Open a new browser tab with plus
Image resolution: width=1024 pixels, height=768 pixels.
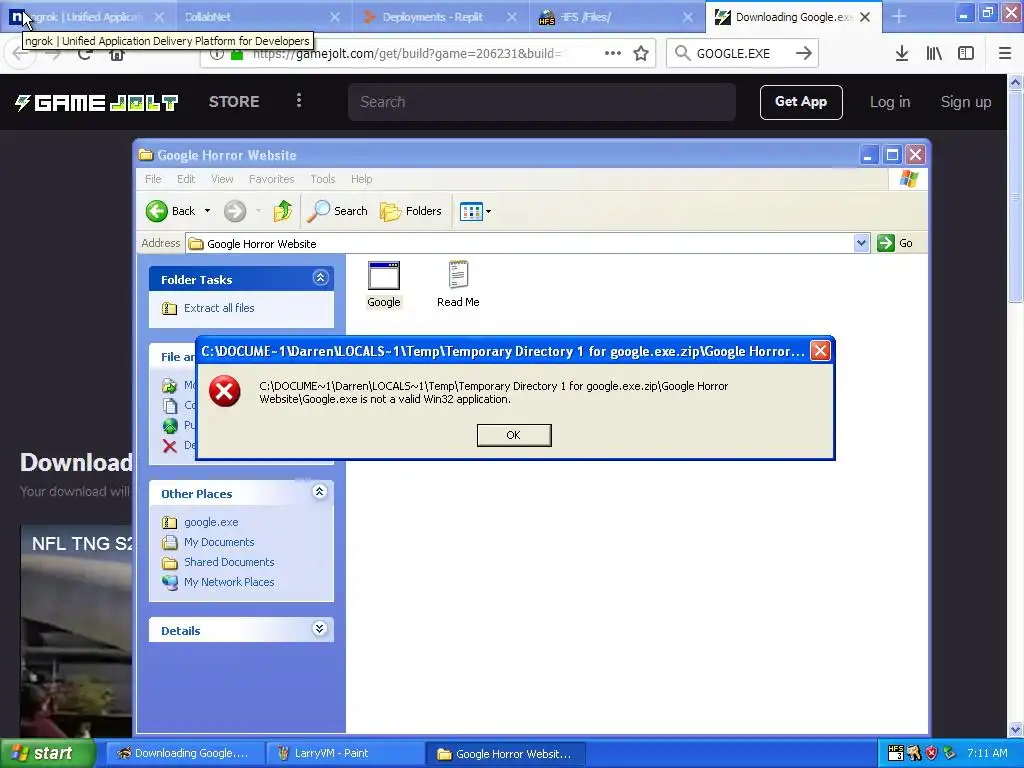point(899,17)
